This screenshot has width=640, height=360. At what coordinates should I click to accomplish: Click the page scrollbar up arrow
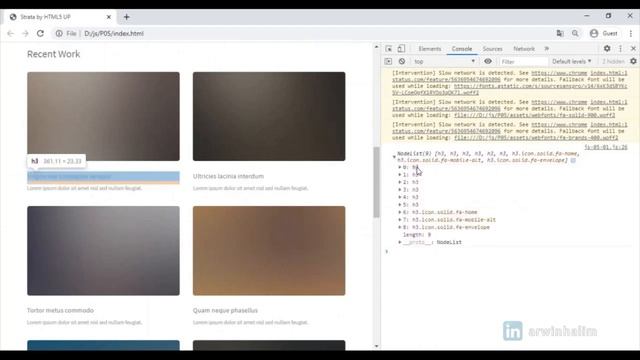click(x=376, y=47)
